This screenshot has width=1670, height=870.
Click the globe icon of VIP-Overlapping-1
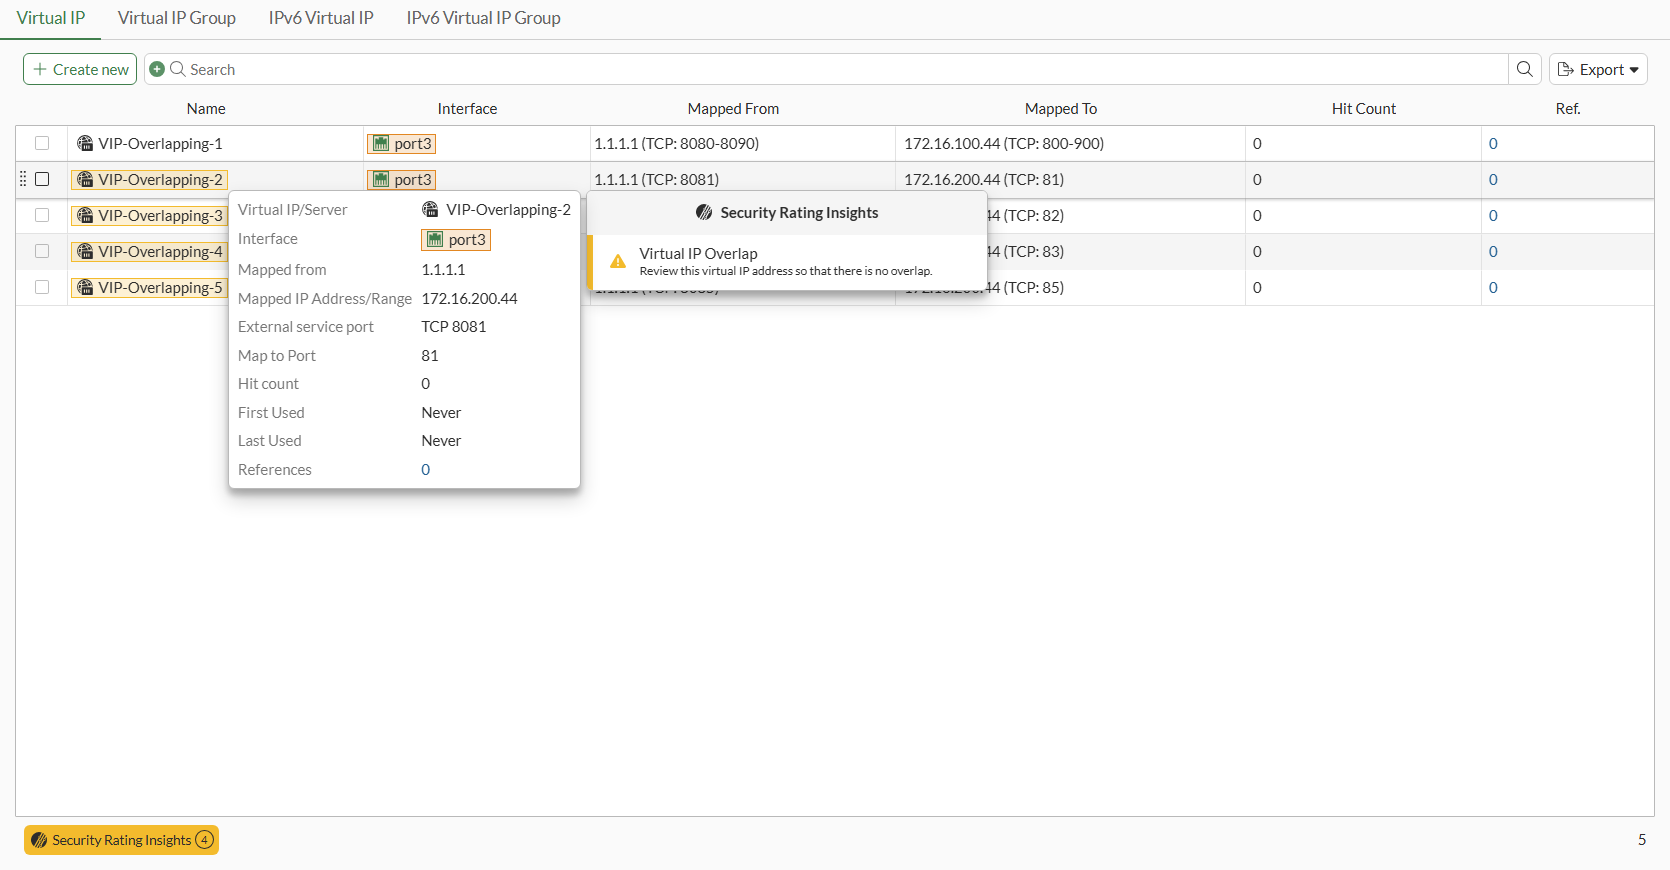pyautogui.click(x=85, y=143)
